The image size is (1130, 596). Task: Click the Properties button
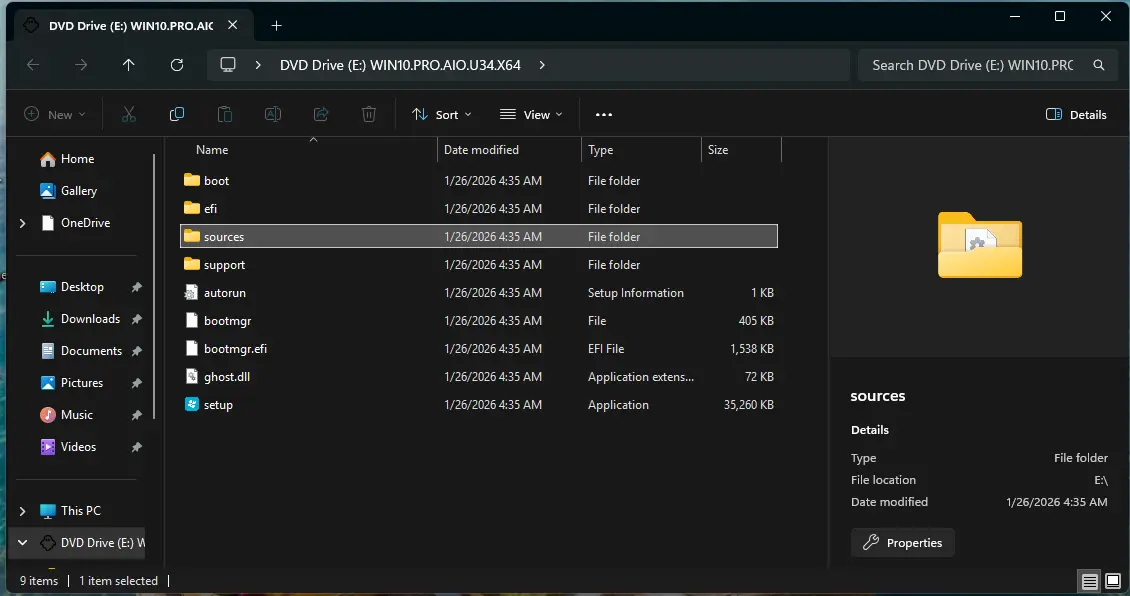(x=902, y=543)
